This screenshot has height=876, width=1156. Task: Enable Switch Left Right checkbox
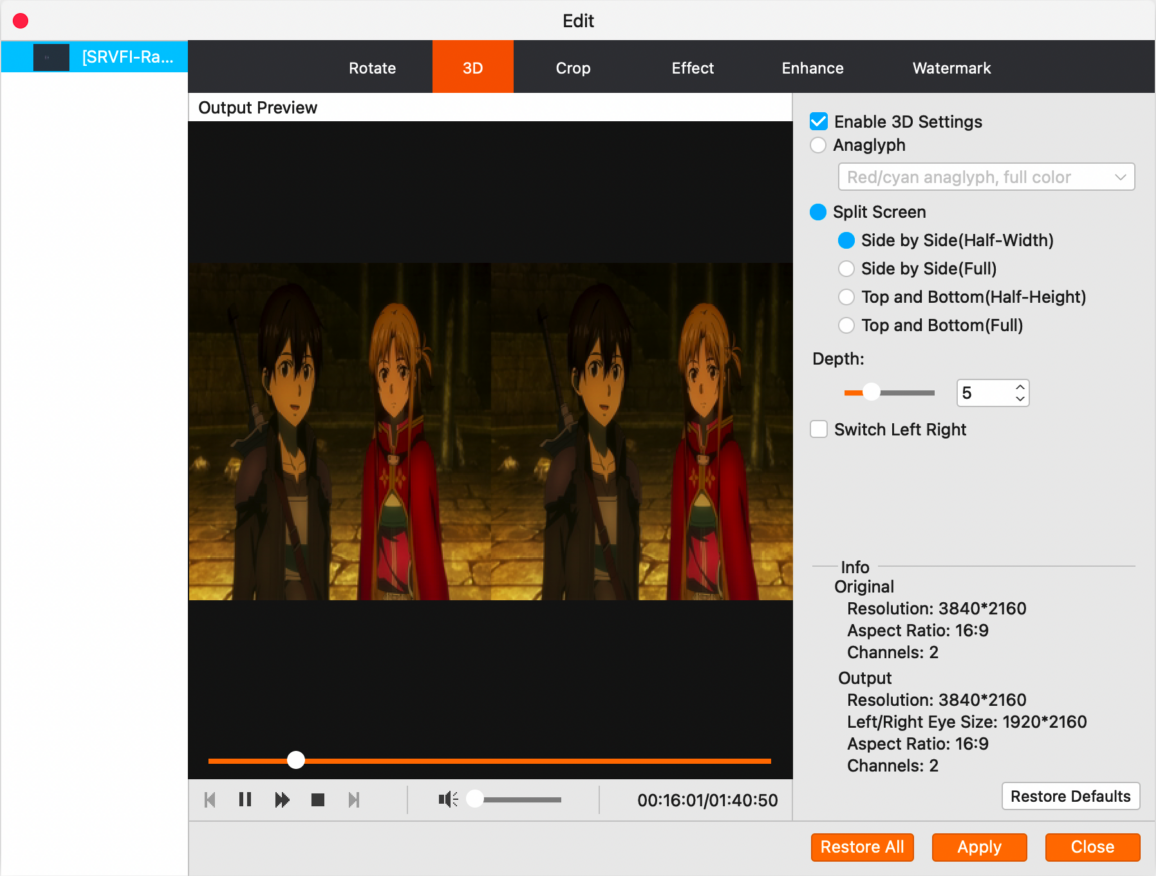click(818, 429)
